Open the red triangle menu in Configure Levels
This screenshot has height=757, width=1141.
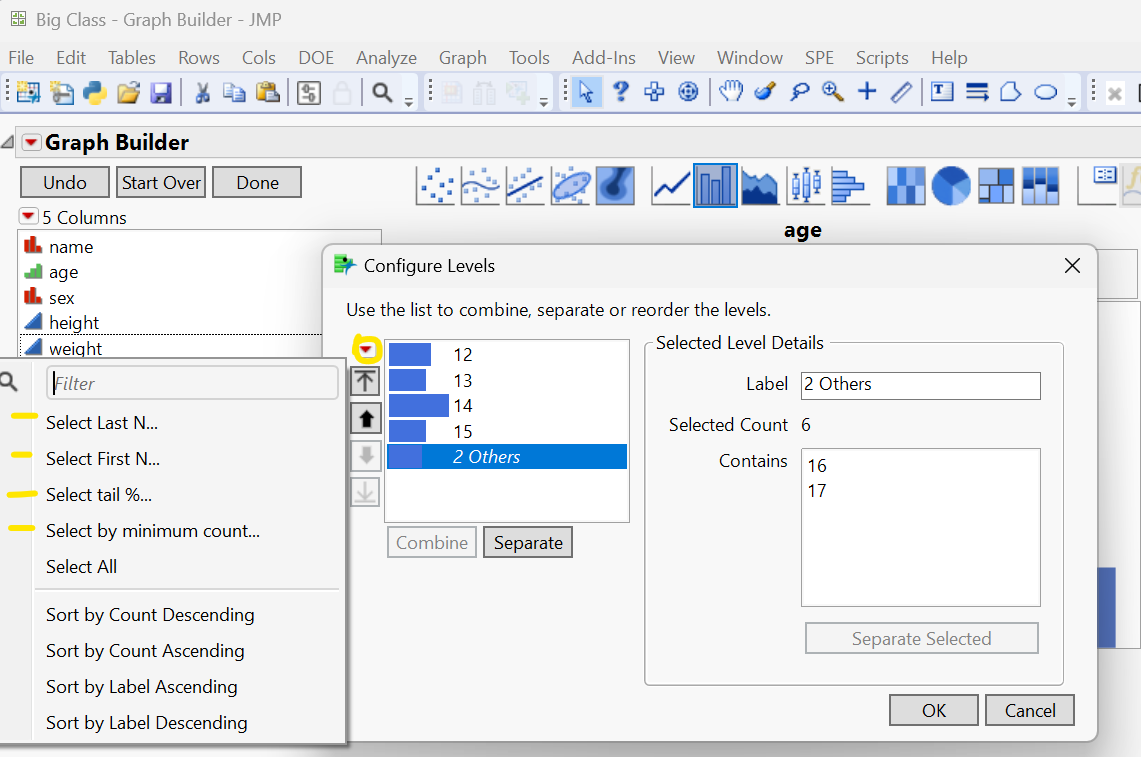[366, 349]
